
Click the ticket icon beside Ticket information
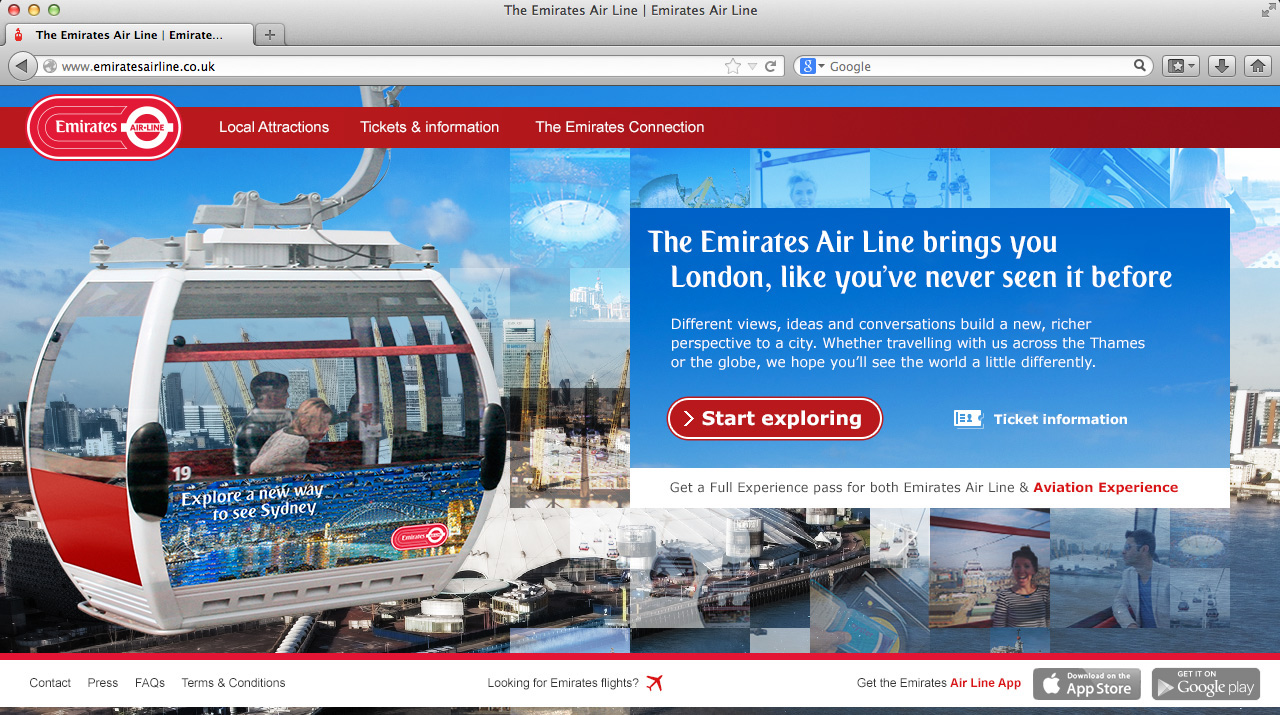(x=968, y=419)
